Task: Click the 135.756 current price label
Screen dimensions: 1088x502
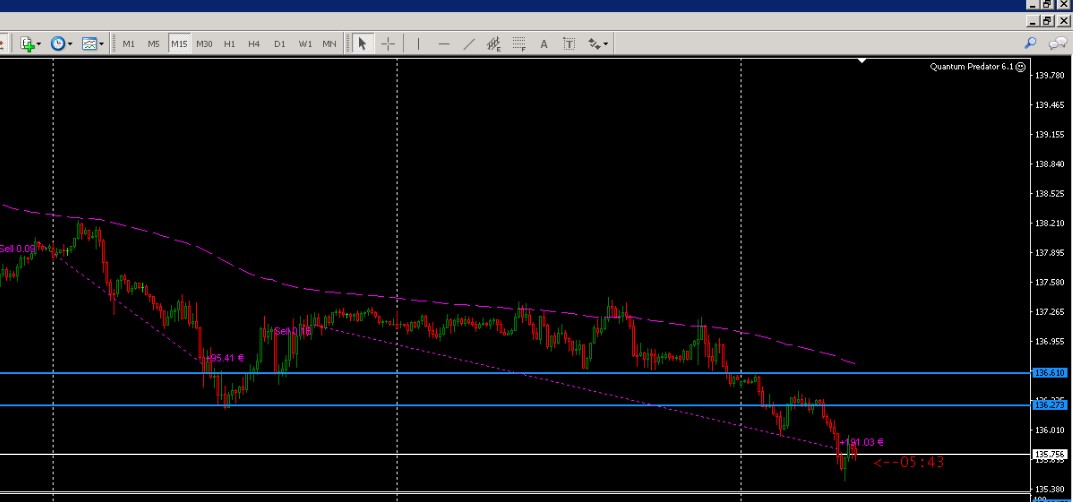Action: point(1049,454)
